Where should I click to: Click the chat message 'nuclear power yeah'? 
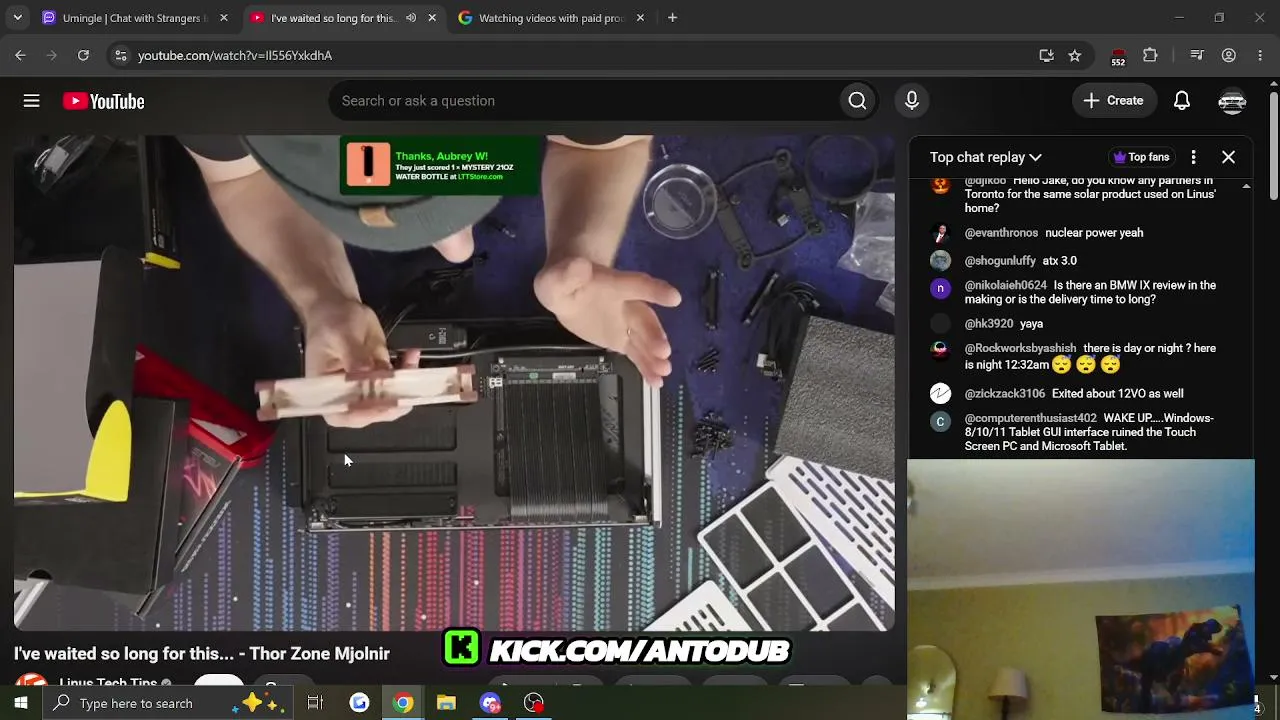pyautogui.click(x=1094, y=233)
